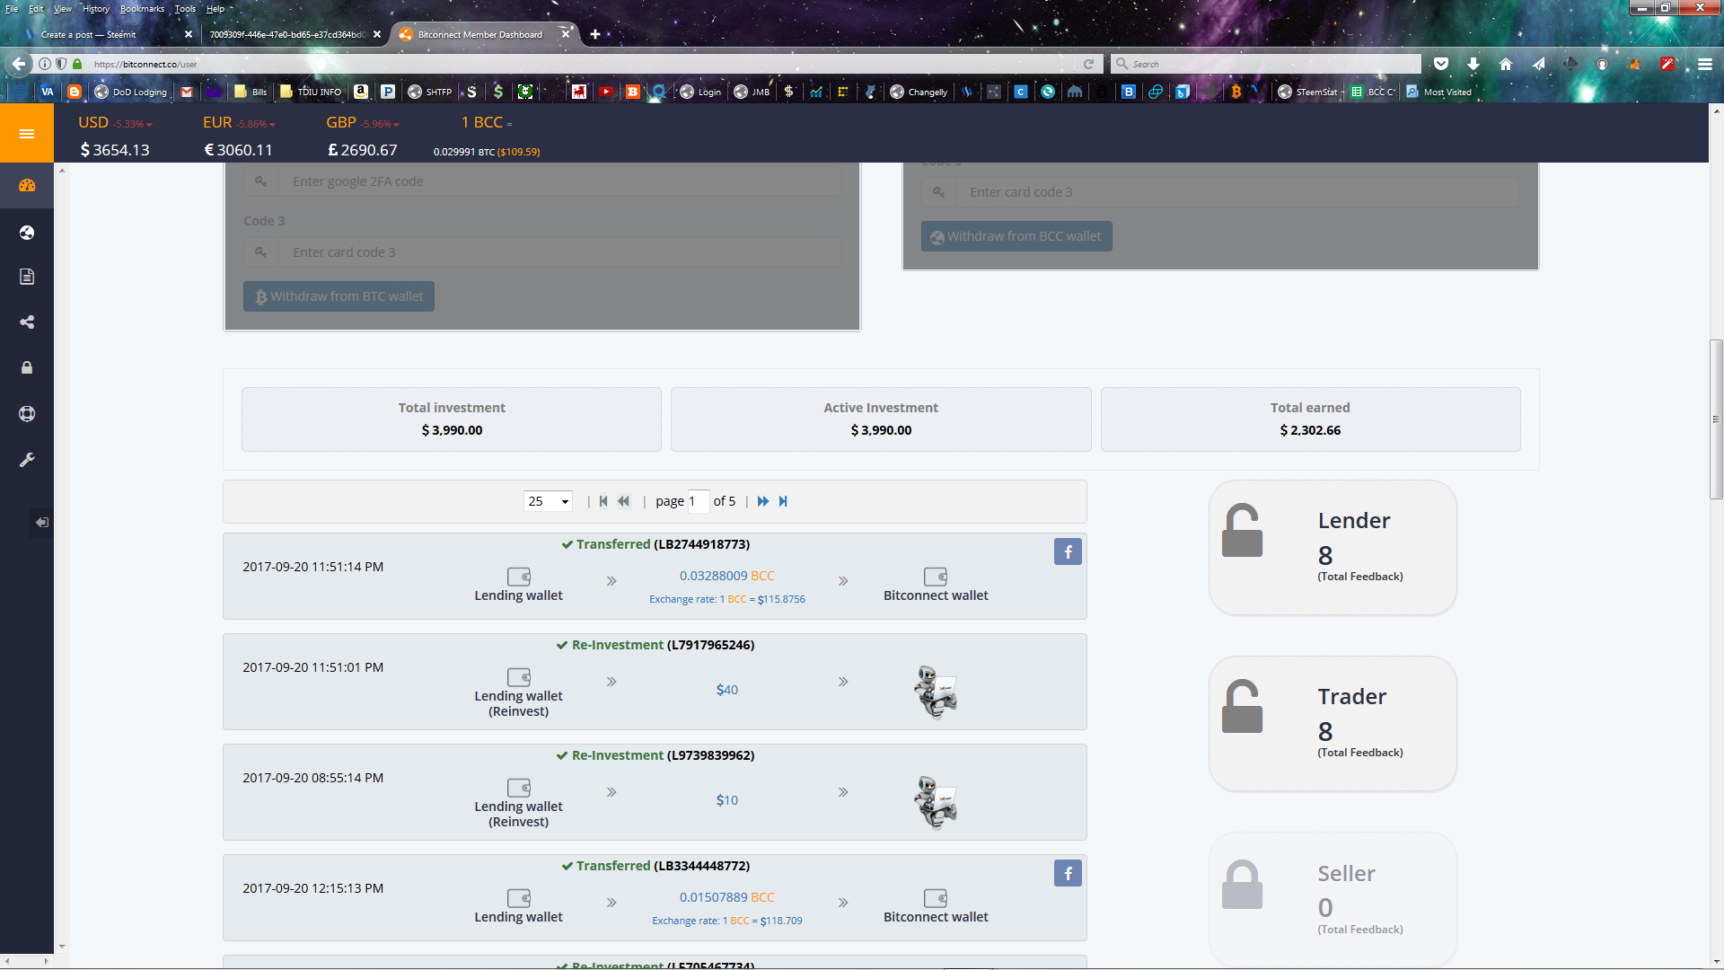The image size is (1724, 970).
Task: Jump to last page of transactions
Action: [x=783, y=501]
